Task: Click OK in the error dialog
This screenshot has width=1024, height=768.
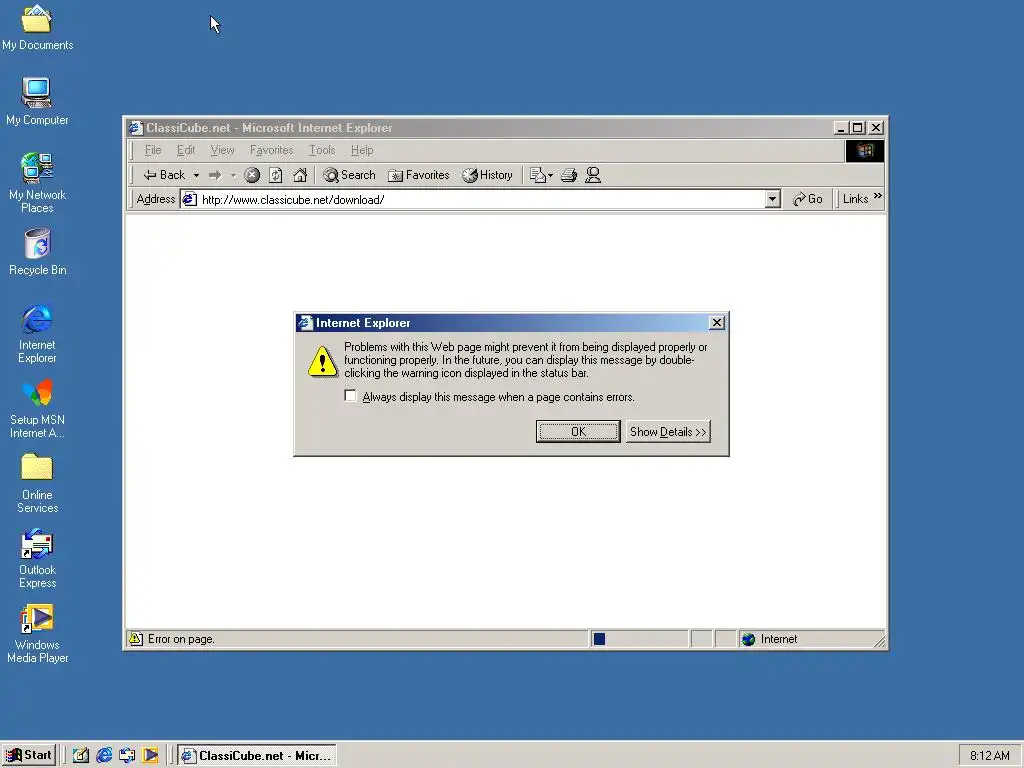Action: click(x=578, y=432)
